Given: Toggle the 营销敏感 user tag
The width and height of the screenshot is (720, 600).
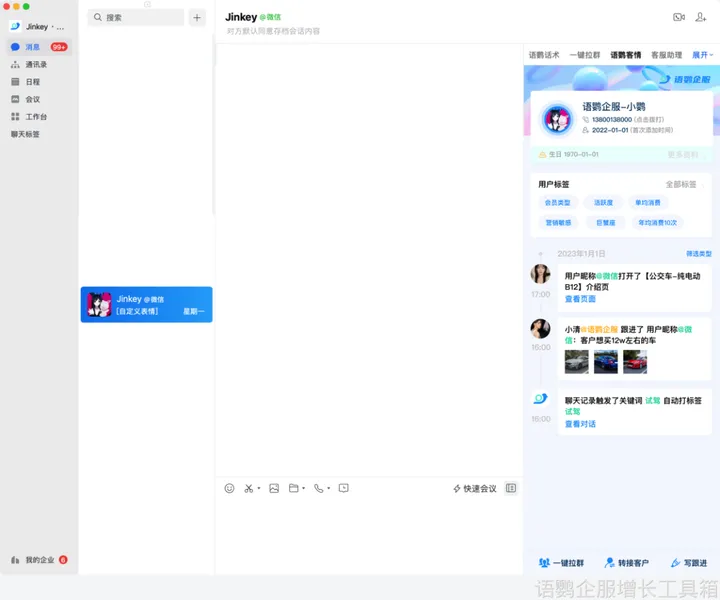Looking at the screenshot, I should (557, 222).
